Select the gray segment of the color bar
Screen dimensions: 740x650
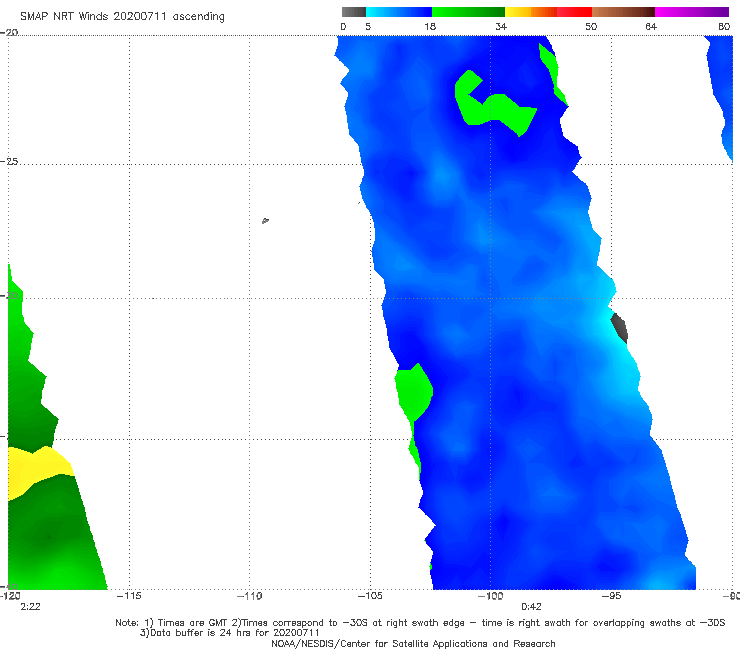353,12
